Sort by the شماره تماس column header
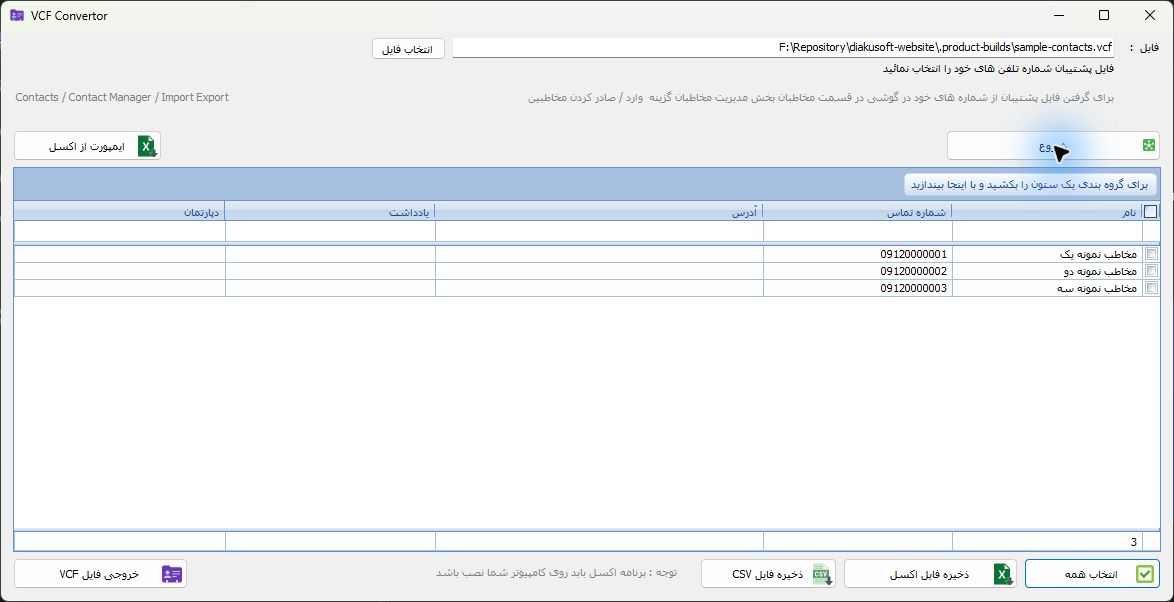The height and width of the screenshot is (602, 1174). coord(858,212)
